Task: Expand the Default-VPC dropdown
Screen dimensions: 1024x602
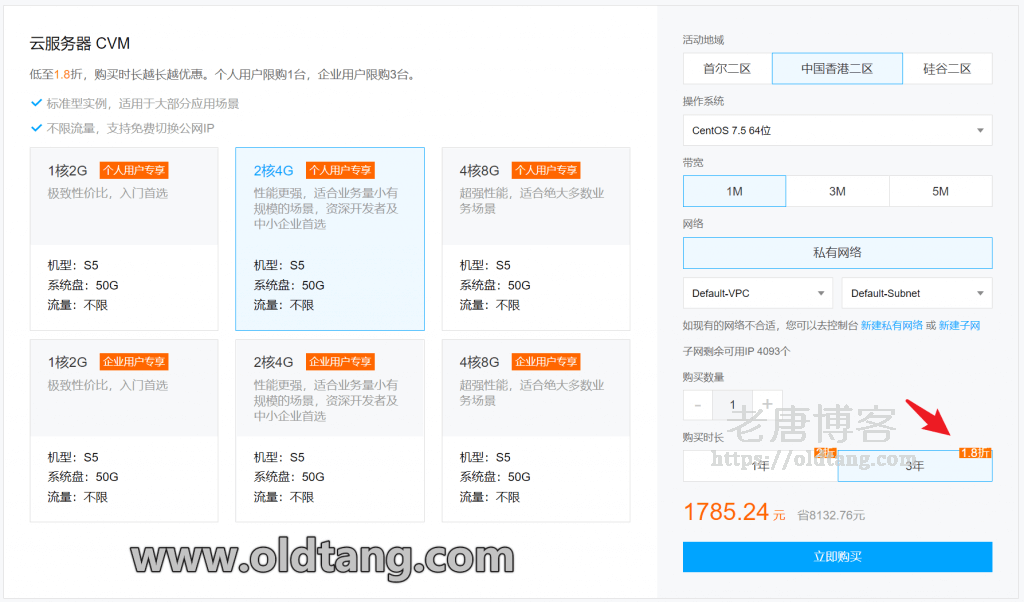Action: point(757,292)
